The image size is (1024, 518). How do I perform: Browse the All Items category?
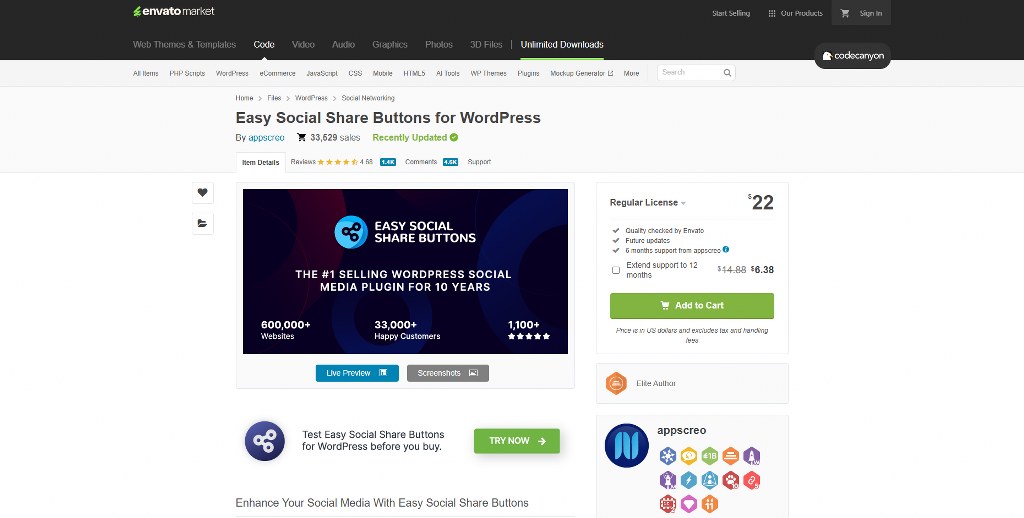click(x=146, y=73)
